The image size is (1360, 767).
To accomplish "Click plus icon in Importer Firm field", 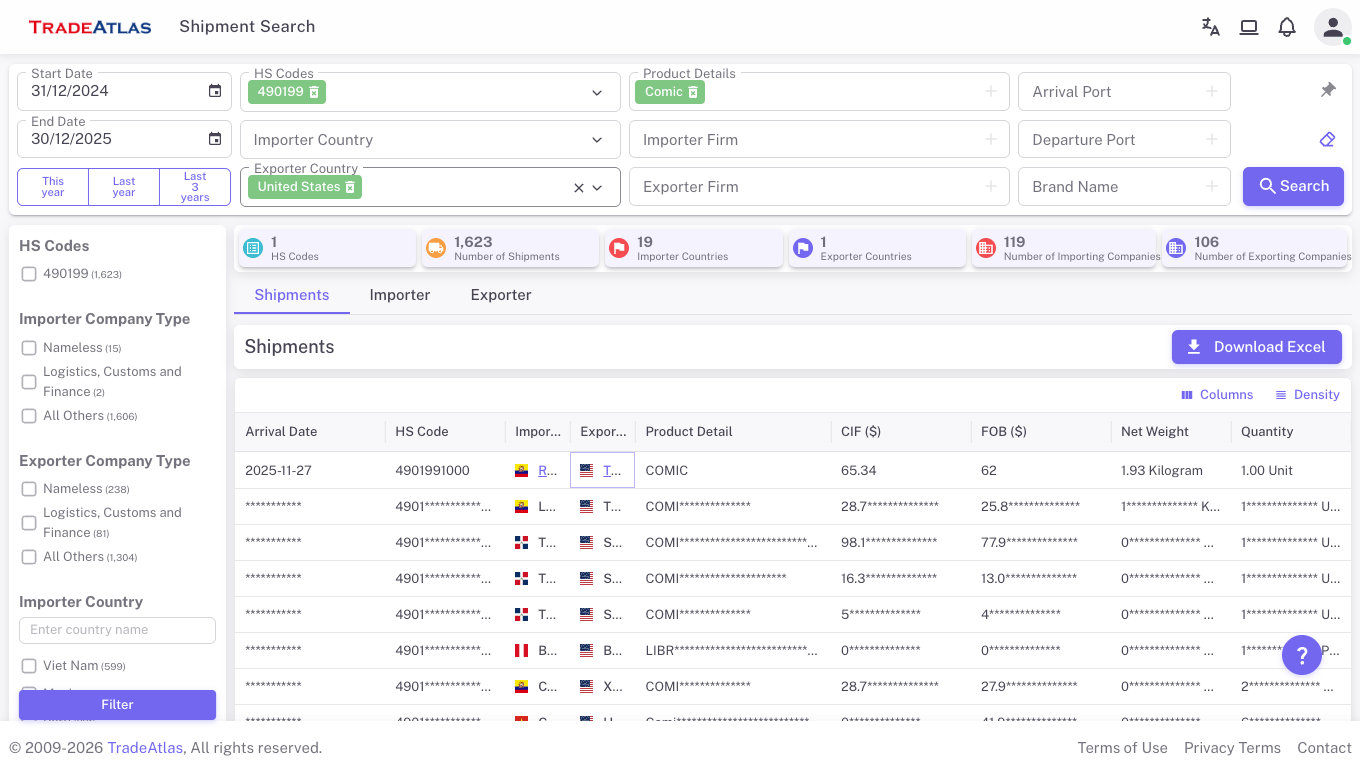I will pos(991,139).
